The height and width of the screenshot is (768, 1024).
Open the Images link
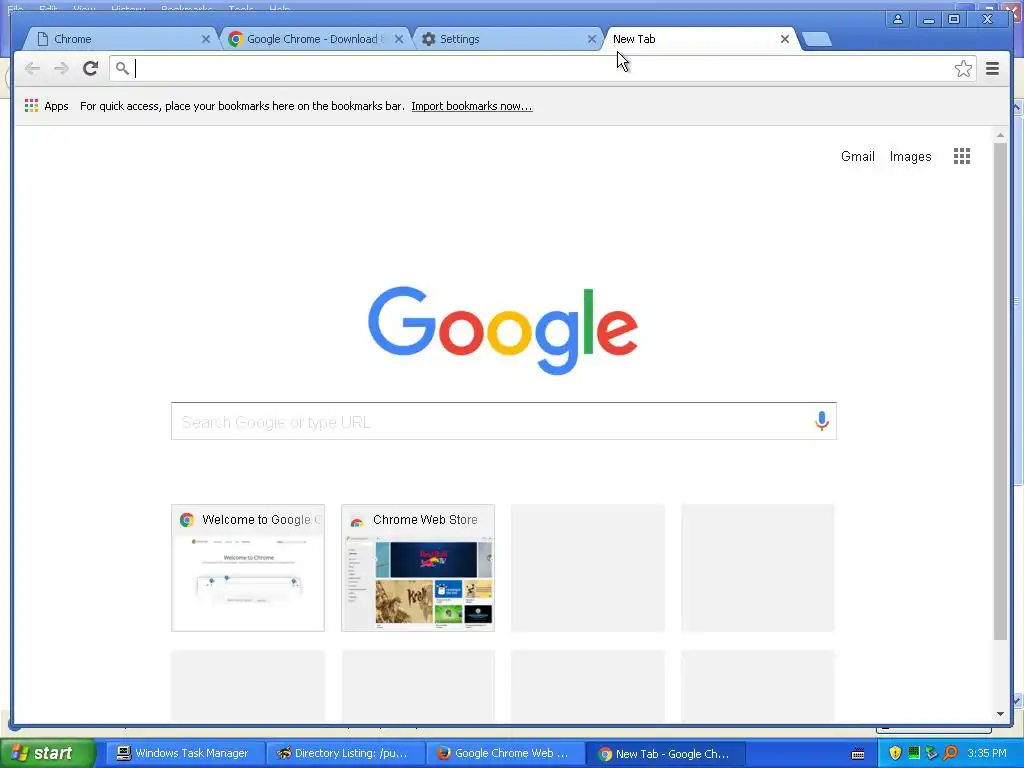click(910, 157)
